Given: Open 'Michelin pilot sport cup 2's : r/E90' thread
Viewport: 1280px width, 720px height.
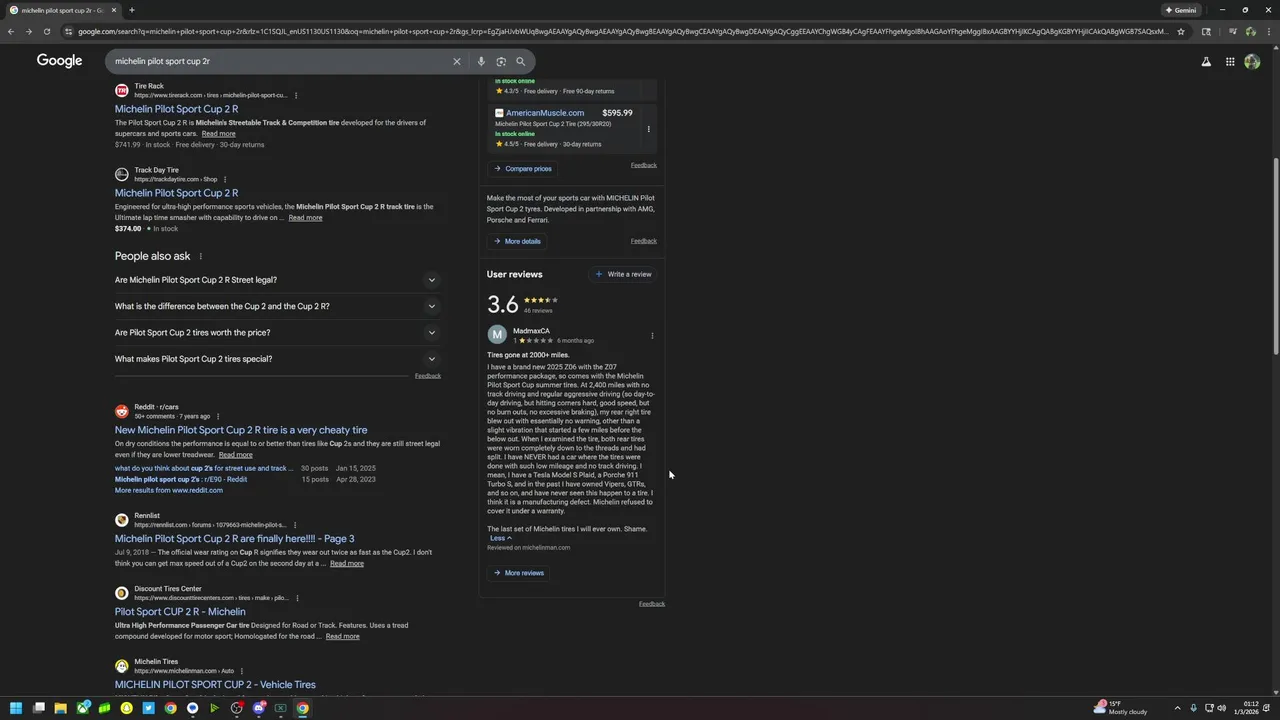Looking at the screenshot, I should point(181,479).
